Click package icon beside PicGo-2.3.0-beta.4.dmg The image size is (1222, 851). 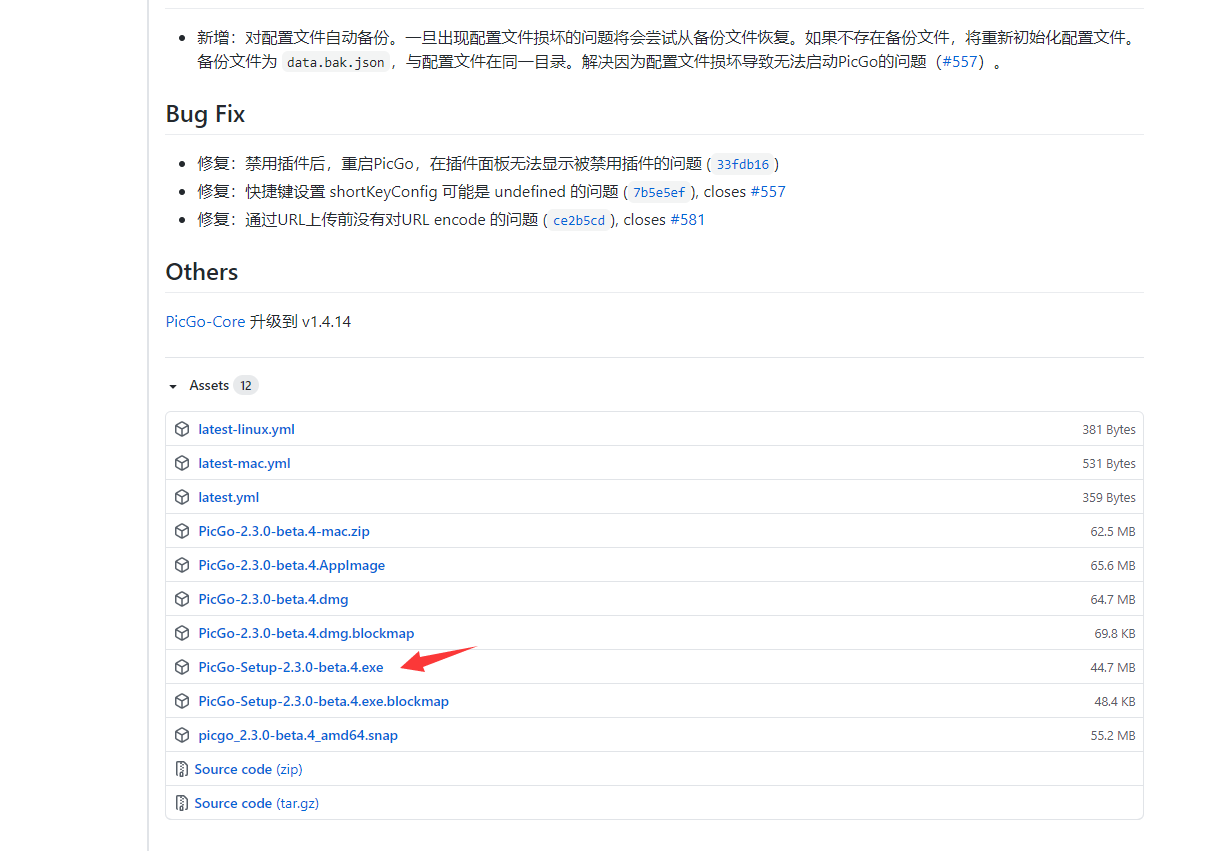click(x=182, y=599)
